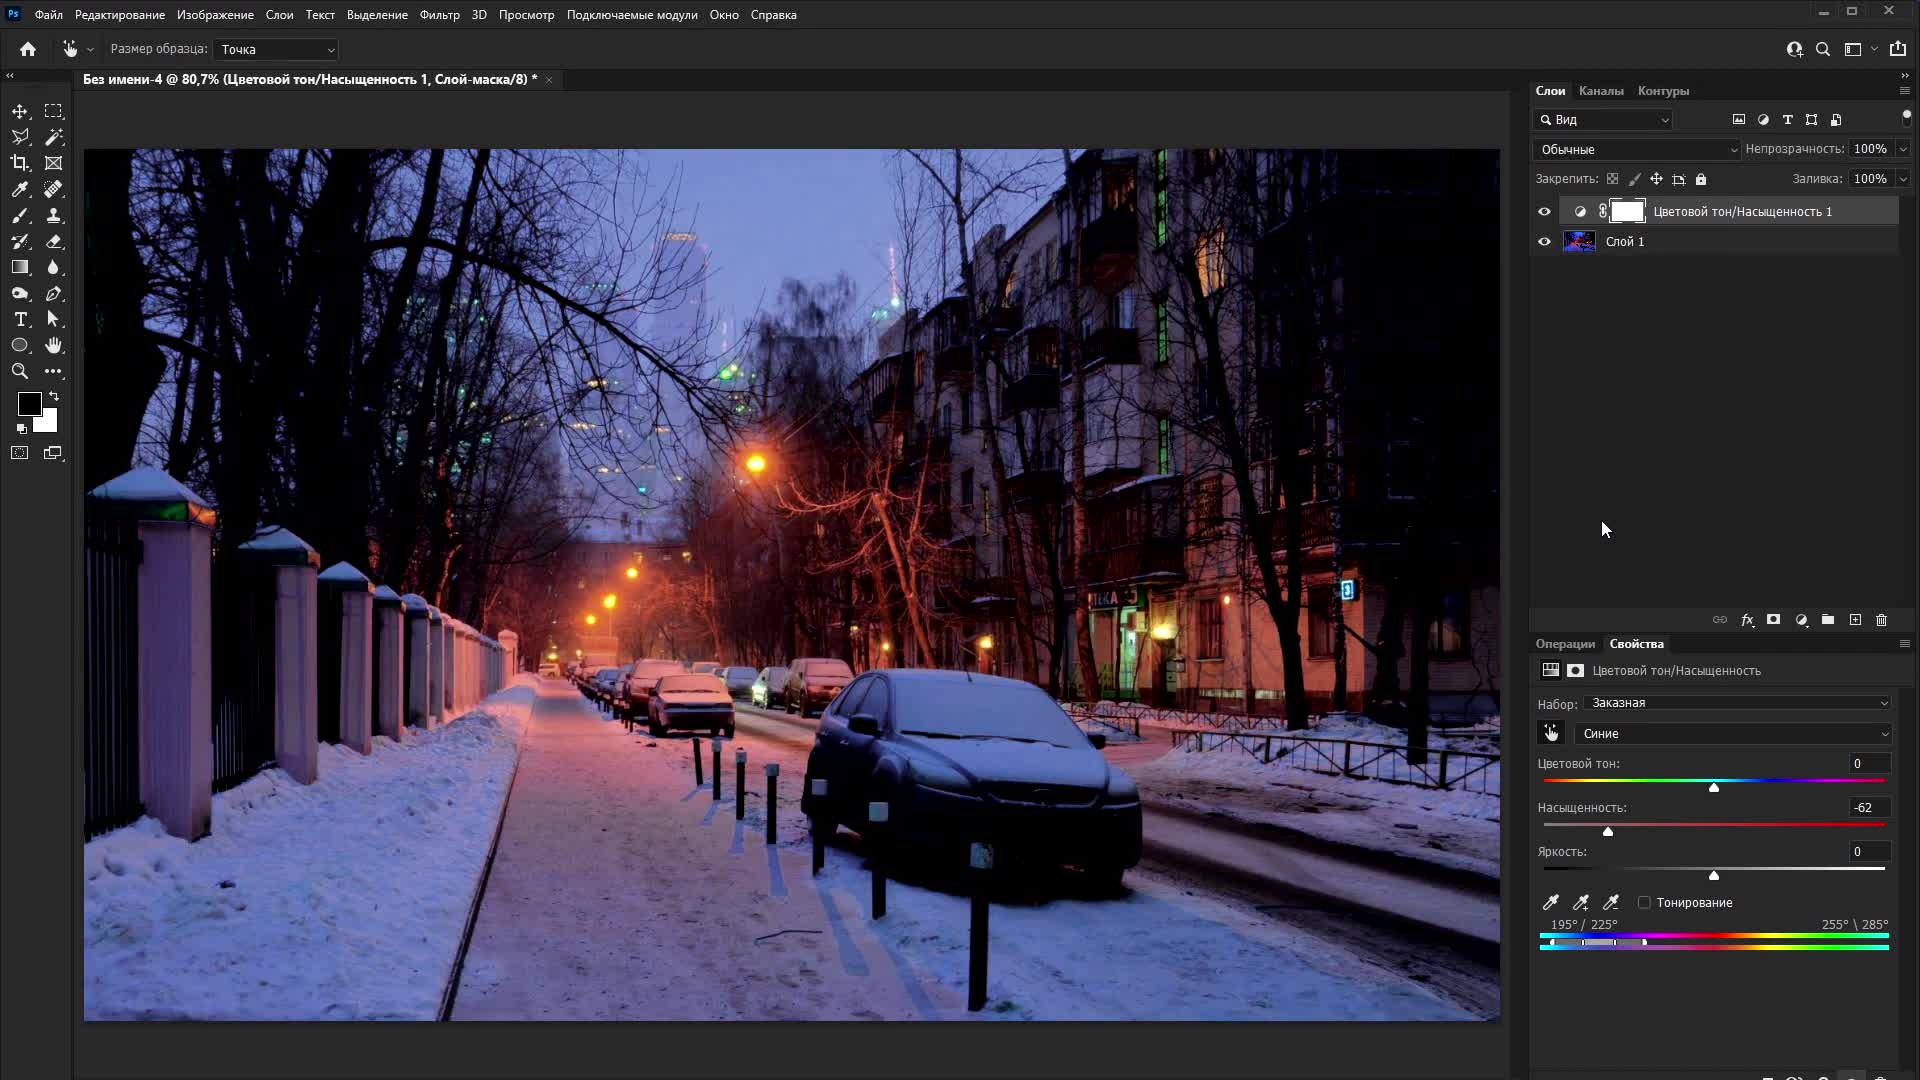Toggle visibility of Цветовой тон/Насыщенность 1 layer

(1544, 211)
